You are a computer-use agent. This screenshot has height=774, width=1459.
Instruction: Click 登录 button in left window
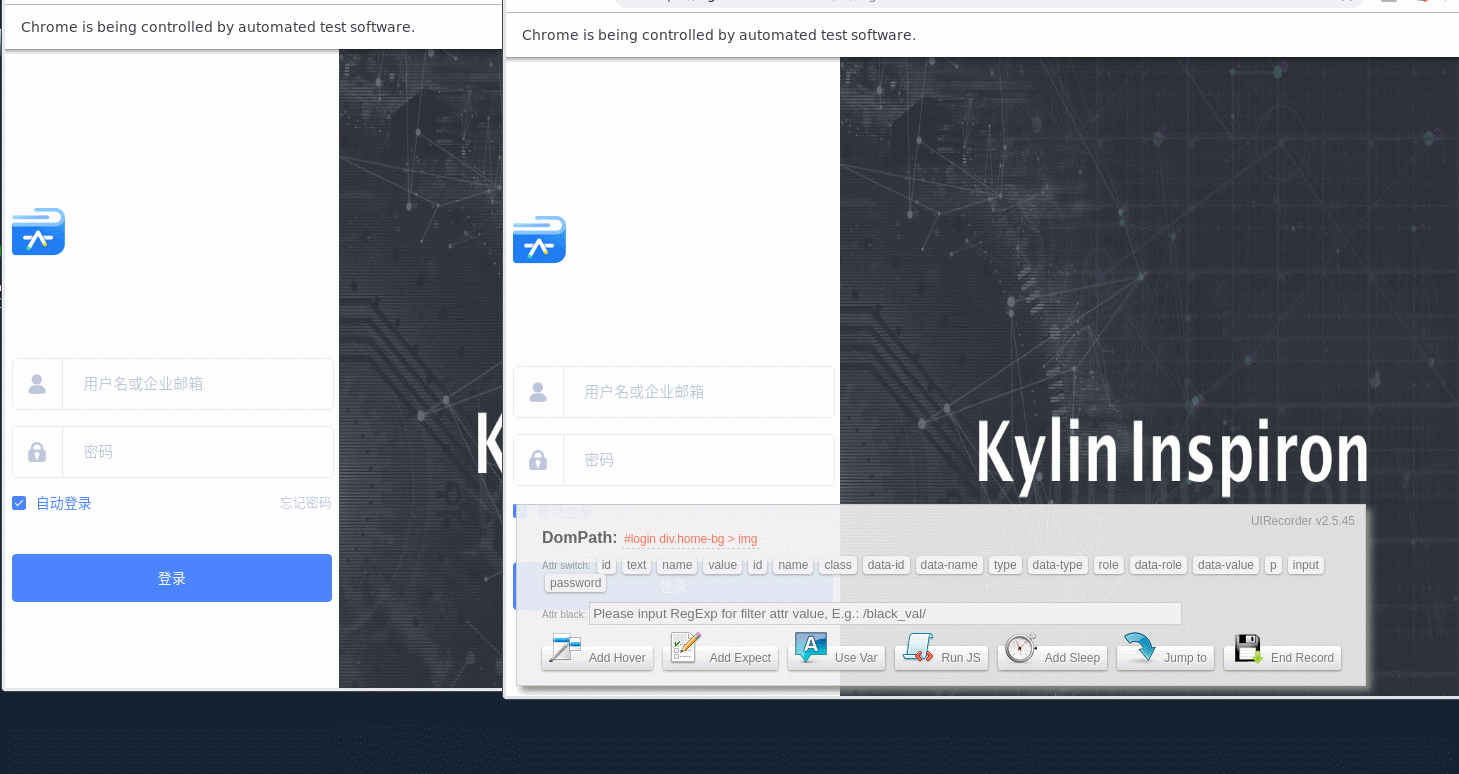pos(172,578)
